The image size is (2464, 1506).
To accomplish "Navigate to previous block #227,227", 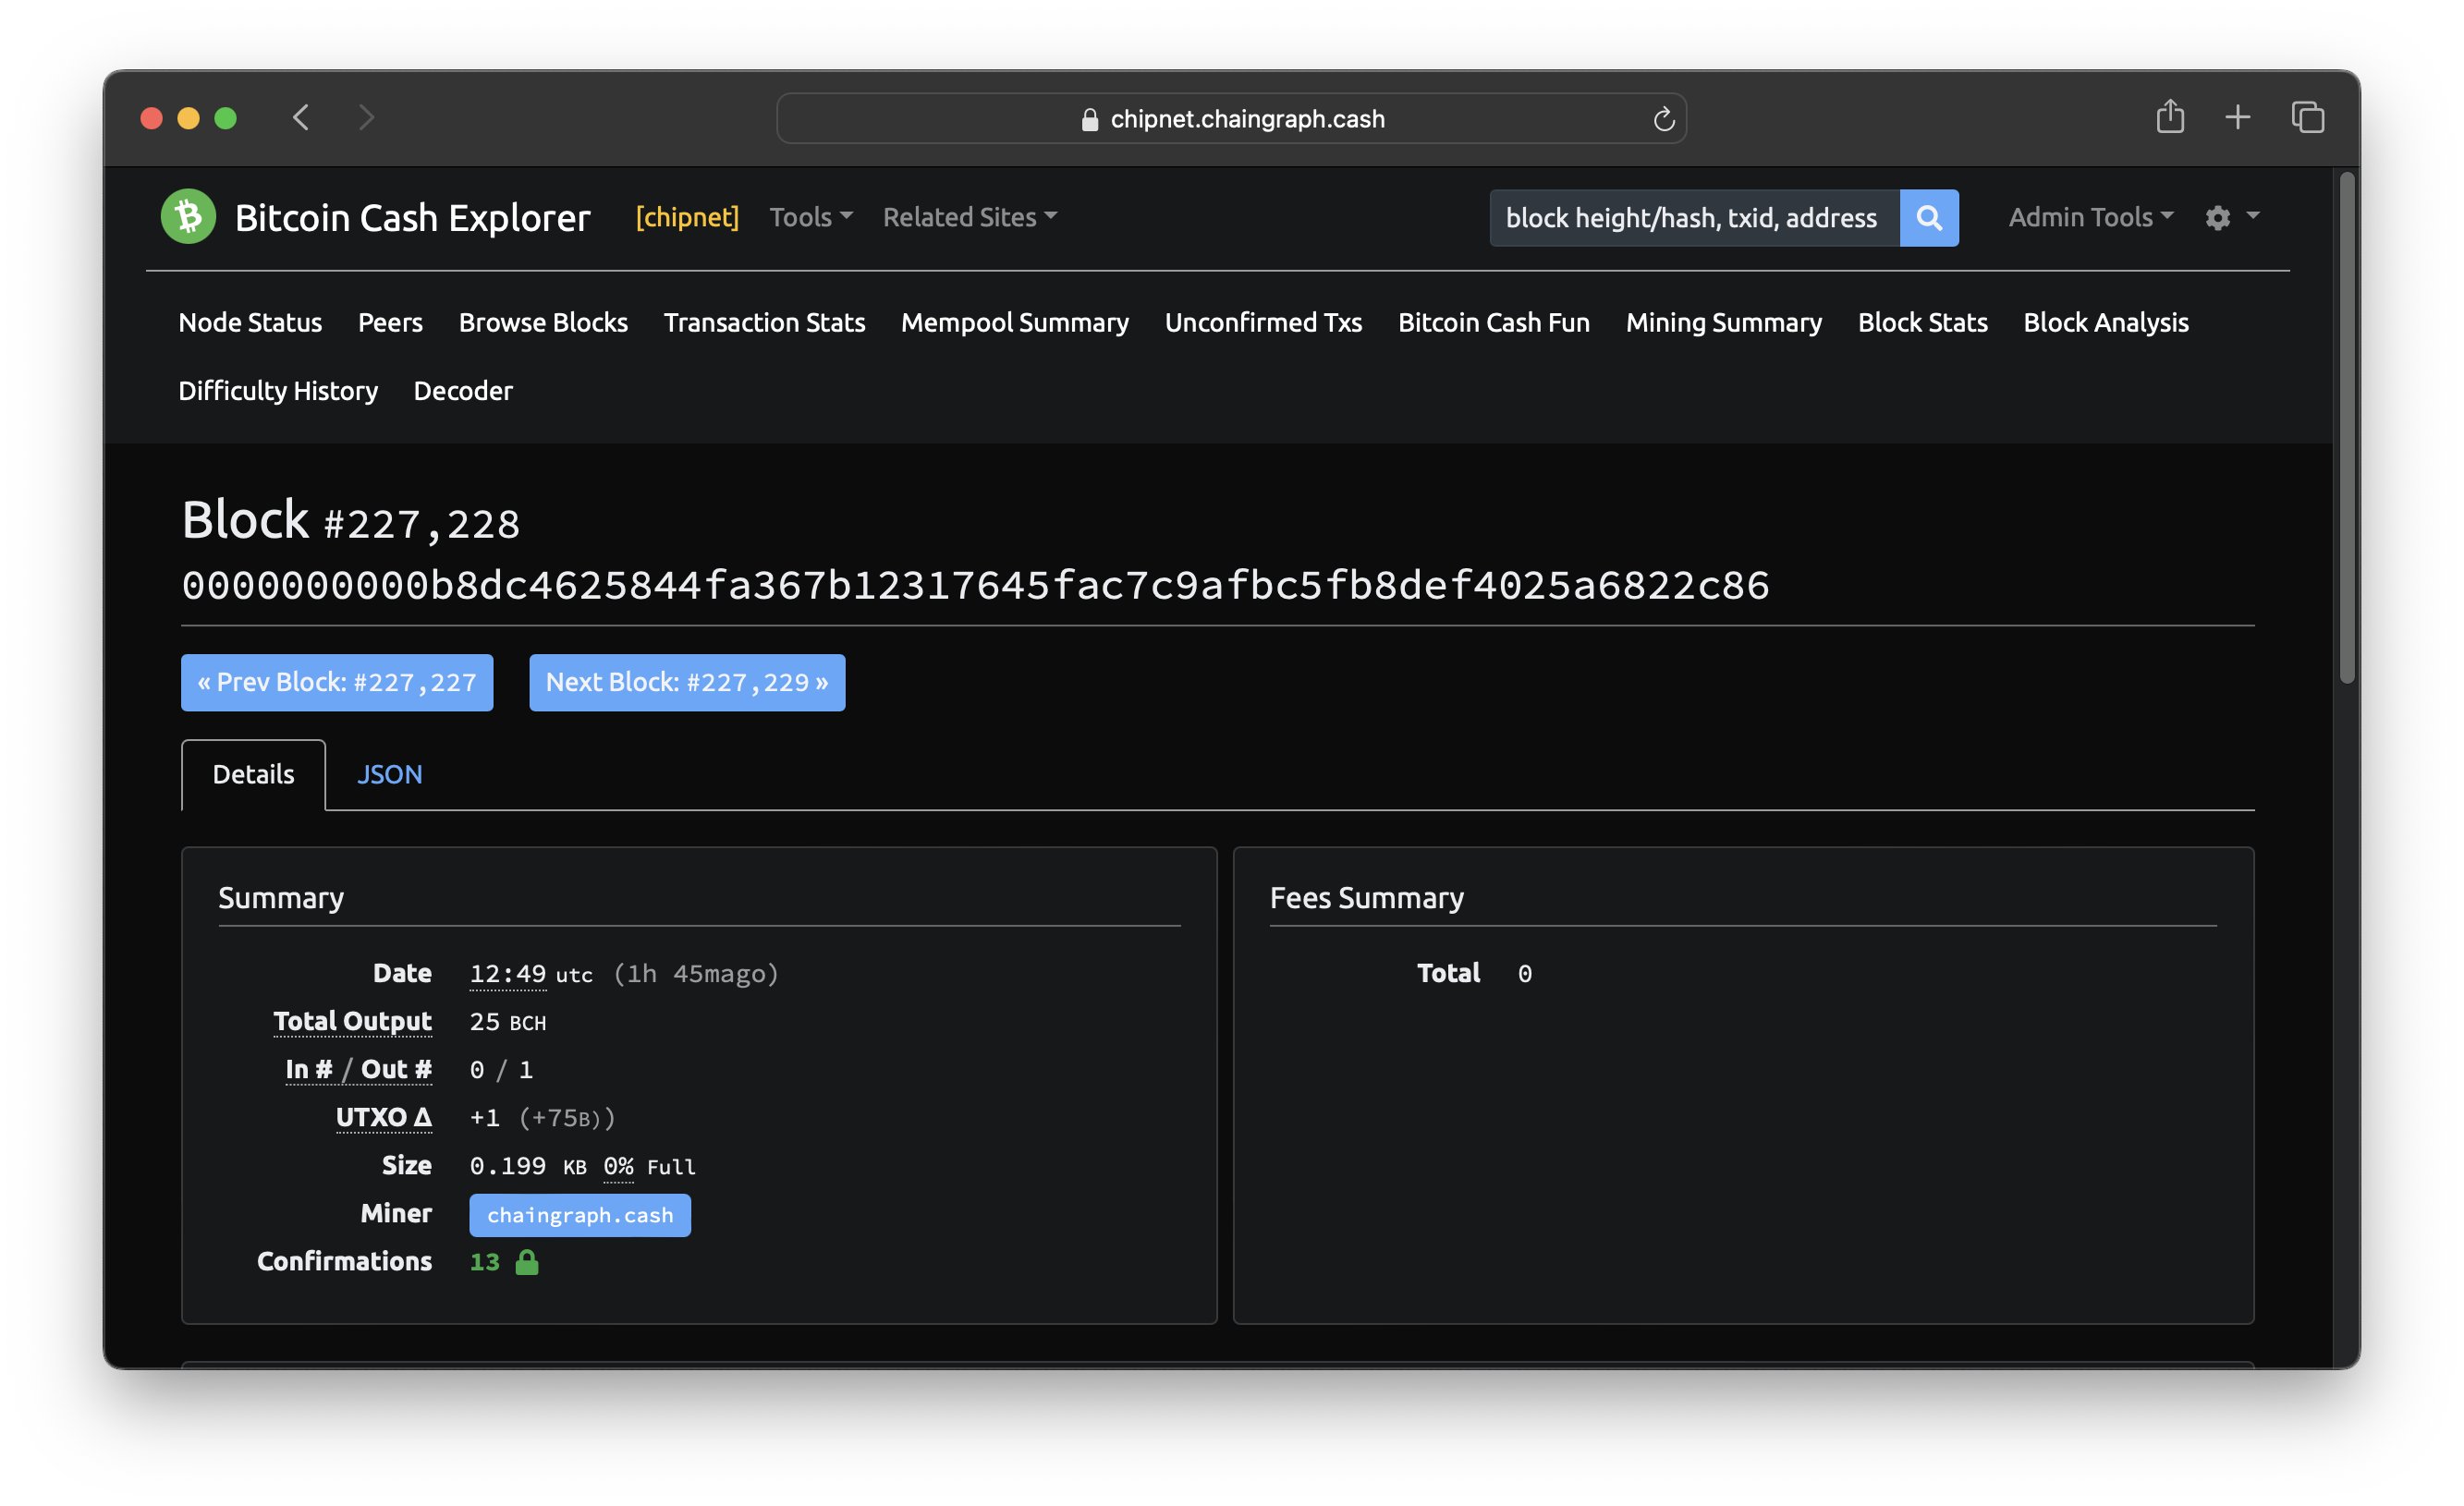I will click(x=336, y=681).
